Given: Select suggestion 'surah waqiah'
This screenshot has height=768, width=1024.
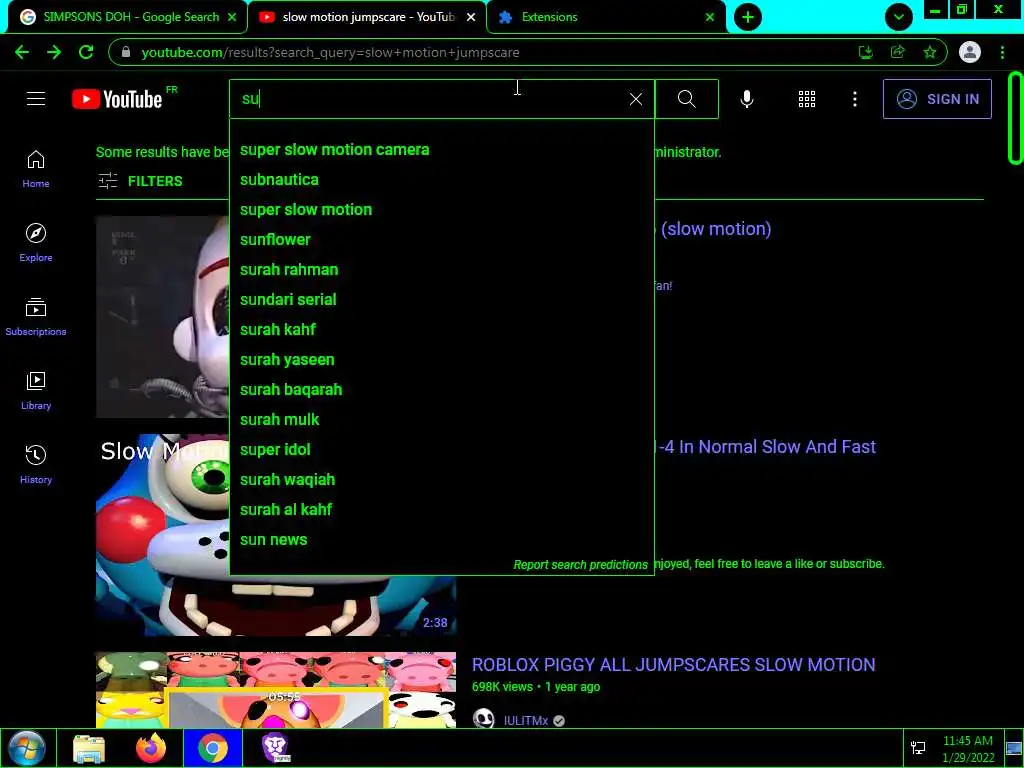Looking at the screenshot, I should click(441, 480).
